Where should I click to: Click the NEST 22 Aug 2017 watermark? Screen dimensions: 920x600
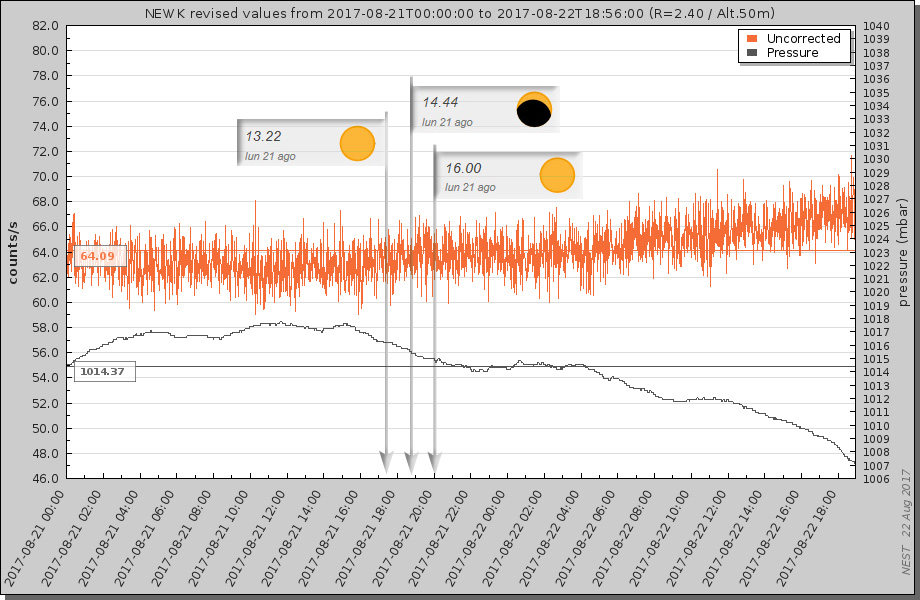click(906, 533)
